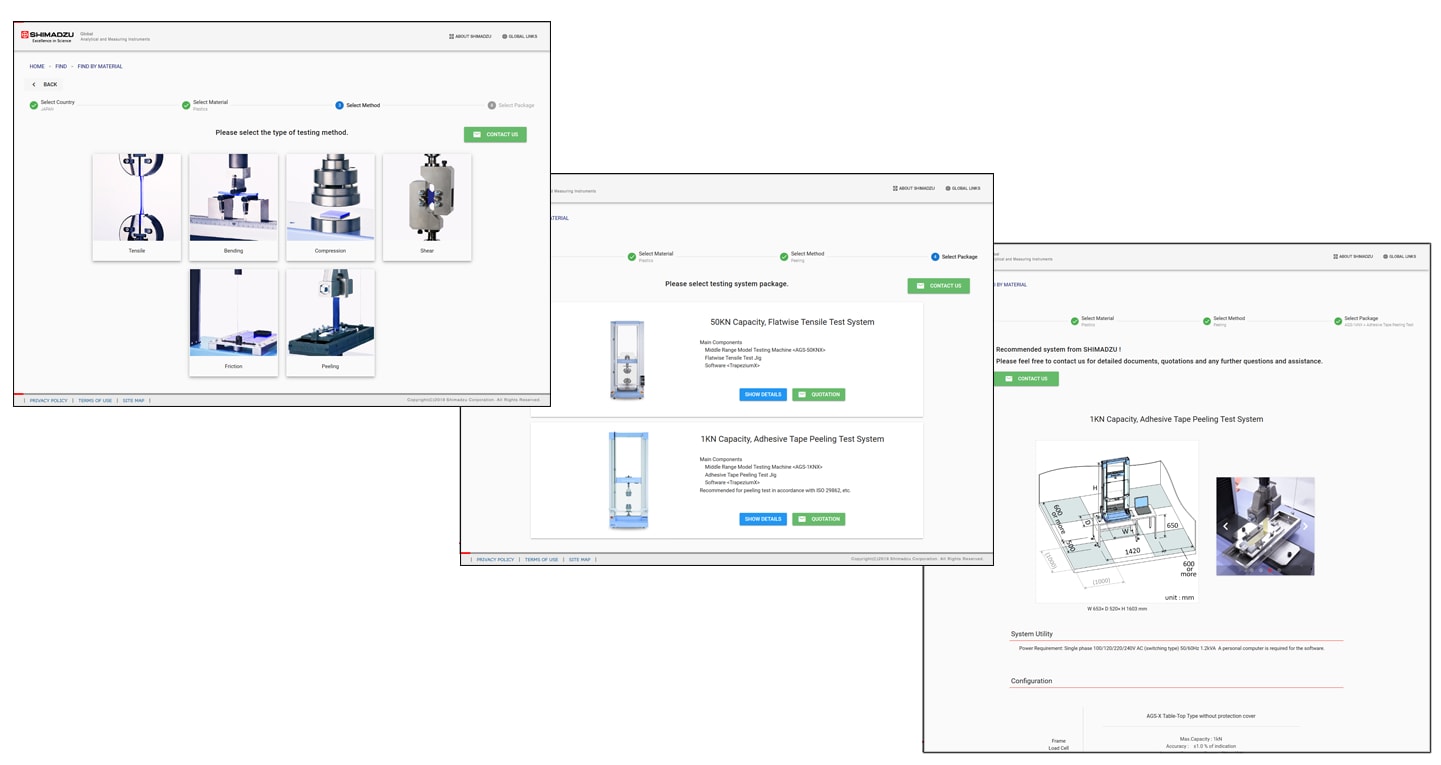This screenshot has width=1441, height=765.
Task: Click the next arrow on the peeling photo carousel
Action: (1305, 526)
